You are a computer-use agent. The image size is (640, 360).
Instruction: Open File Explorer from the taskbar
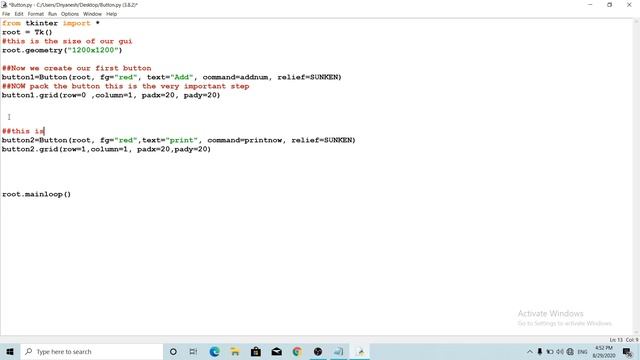(235, 351)
